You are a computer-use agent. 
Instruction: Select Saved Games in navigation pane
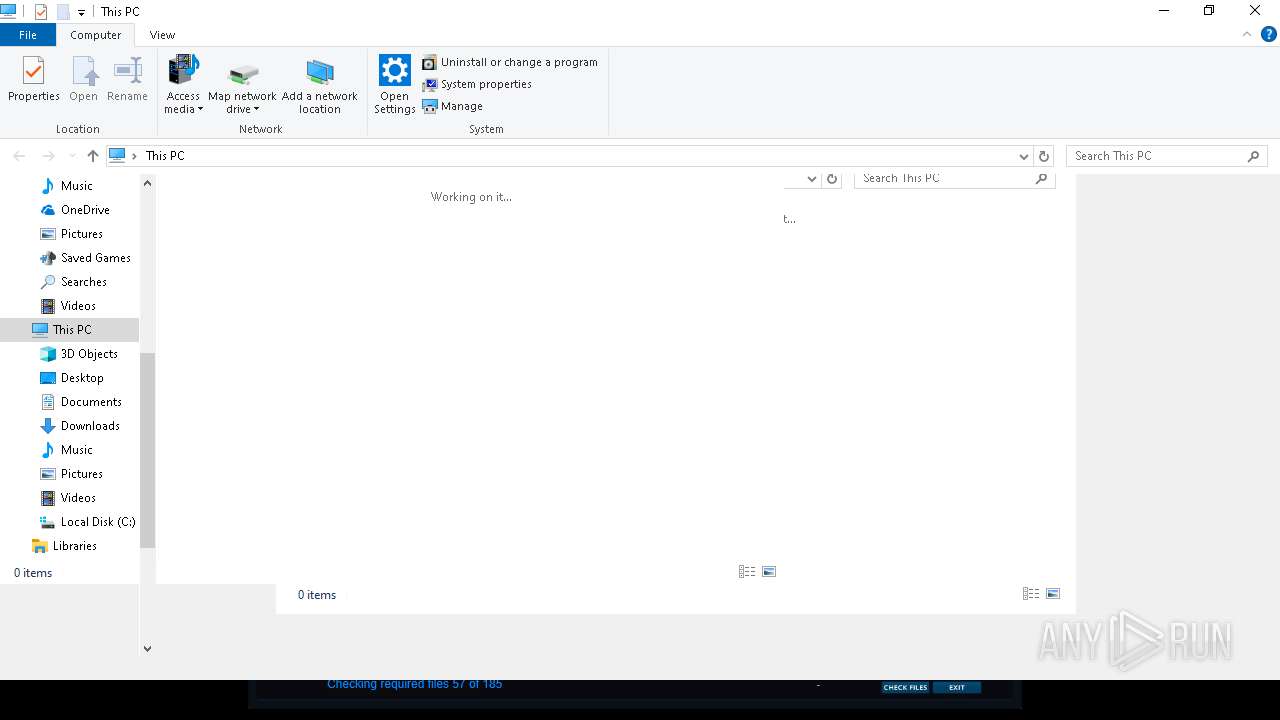coord(94,258)
